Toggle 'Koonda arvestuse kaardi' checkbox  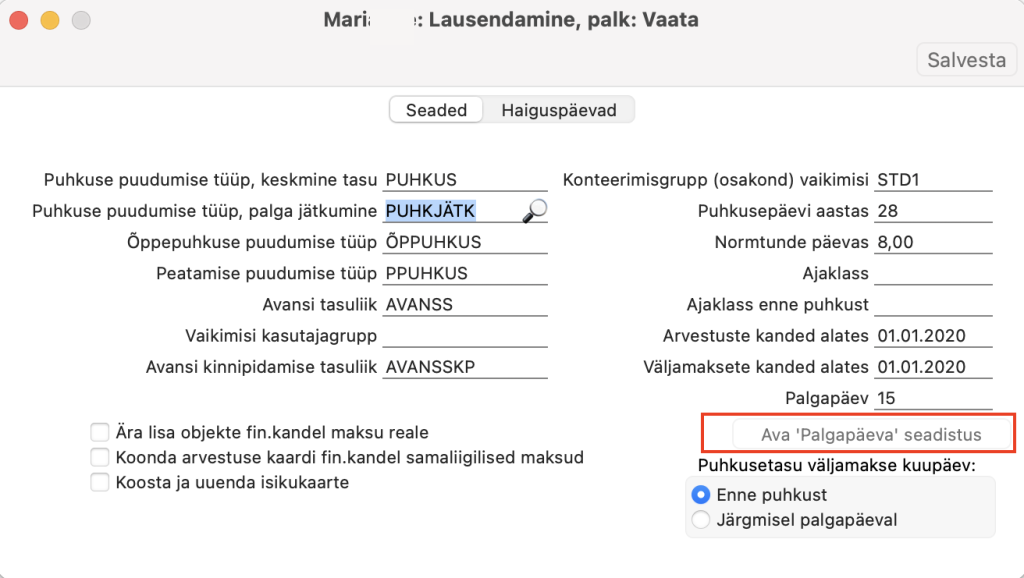(x=100, y=458)
